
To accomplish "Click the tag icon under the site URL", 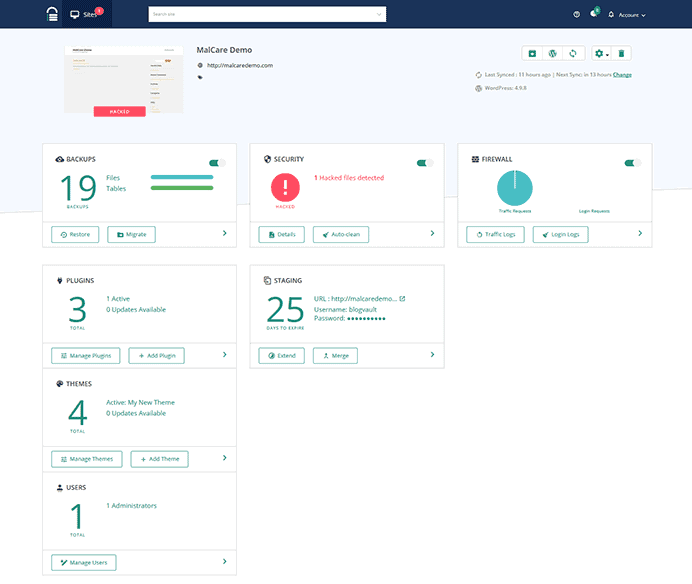I will click(x=200, y=77).
